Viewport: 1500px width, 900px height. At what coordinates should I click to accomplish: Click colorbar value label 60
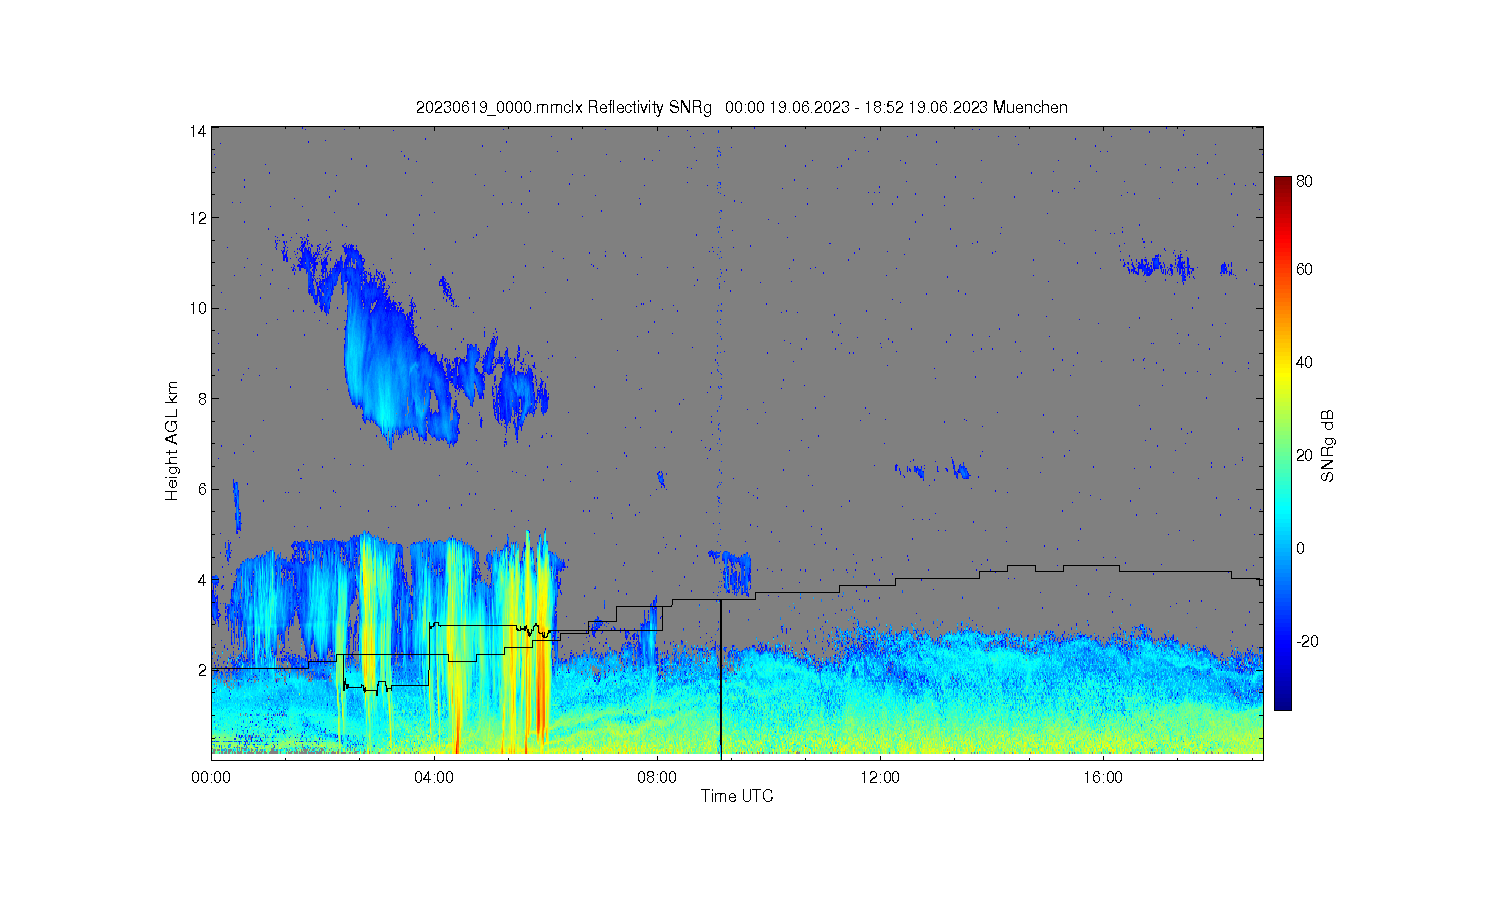point(1304,269)
